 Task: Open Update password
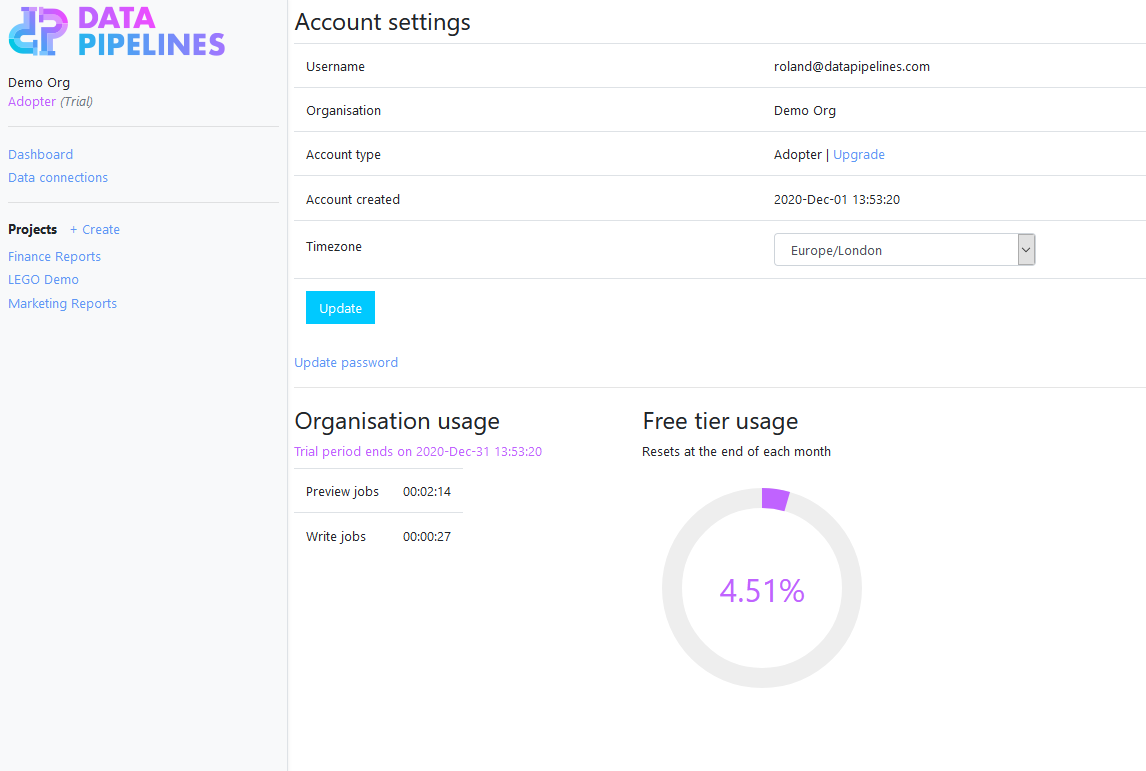coord(346,362)
